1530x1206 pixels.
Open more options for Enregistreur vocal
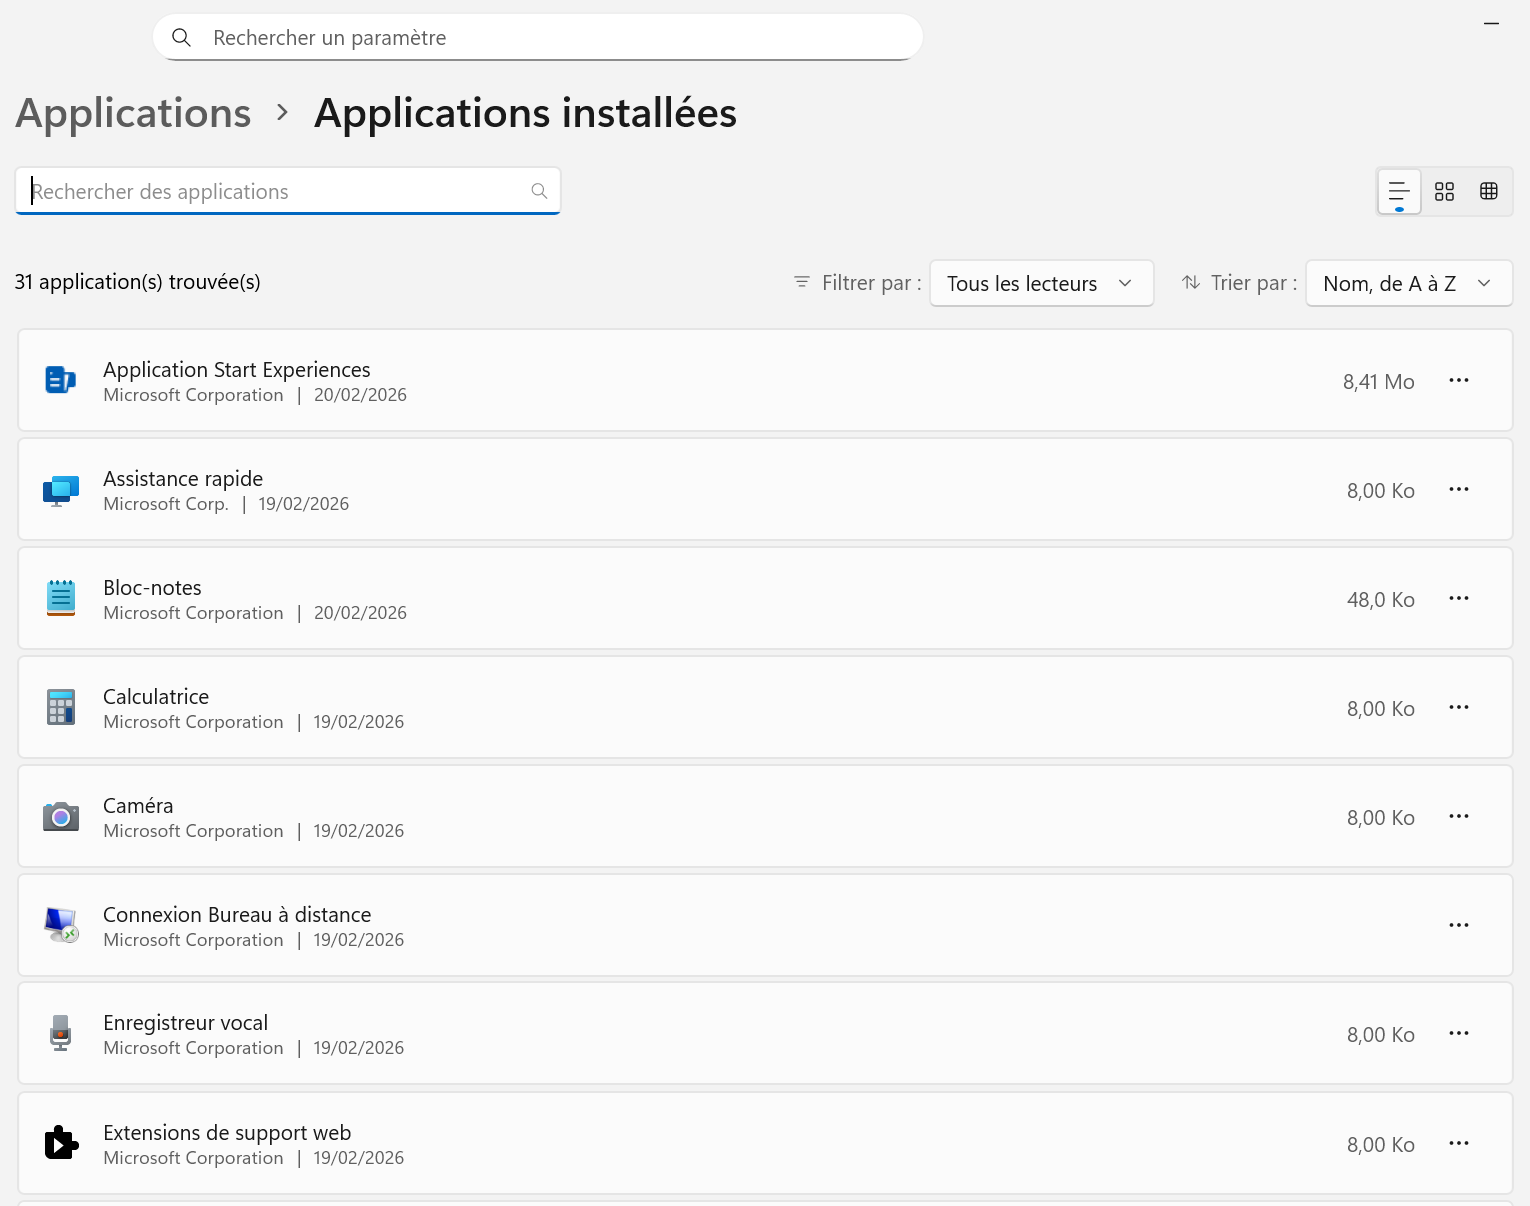coord(1459,1033)
